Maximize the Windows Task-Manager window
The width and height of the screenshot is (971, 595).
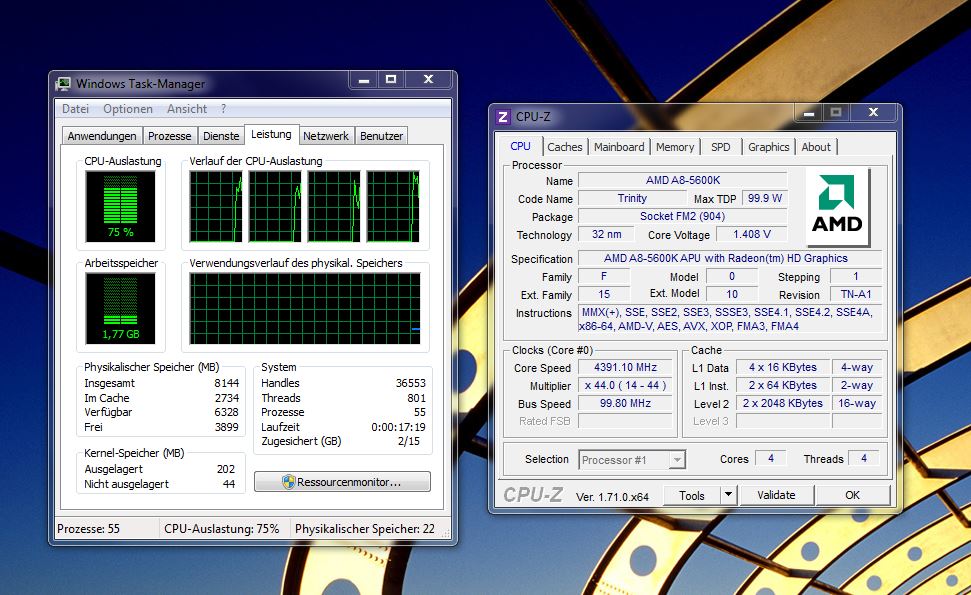pyautogui.click(x=391, y=79)
